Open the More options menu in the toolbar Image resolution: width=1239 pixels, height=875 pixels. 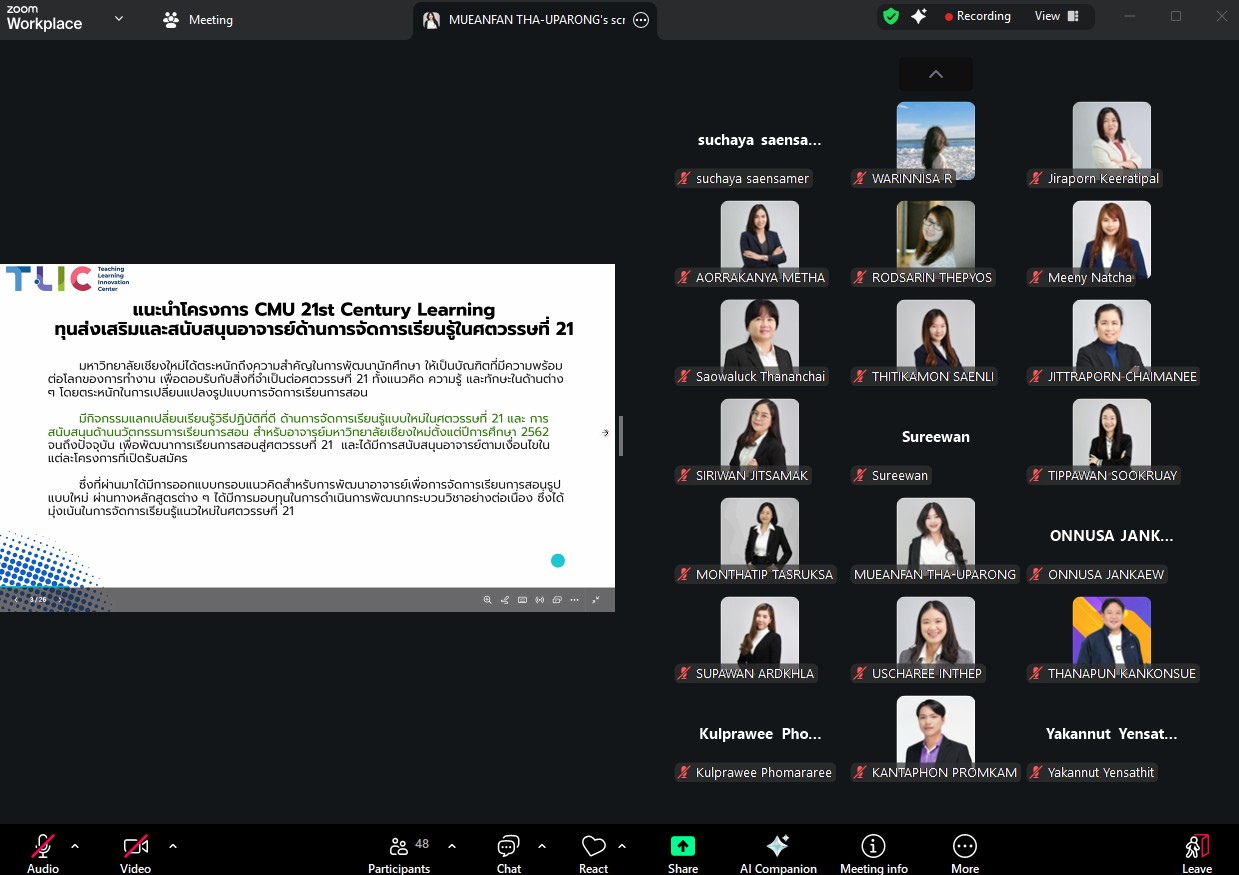(964, 853)
